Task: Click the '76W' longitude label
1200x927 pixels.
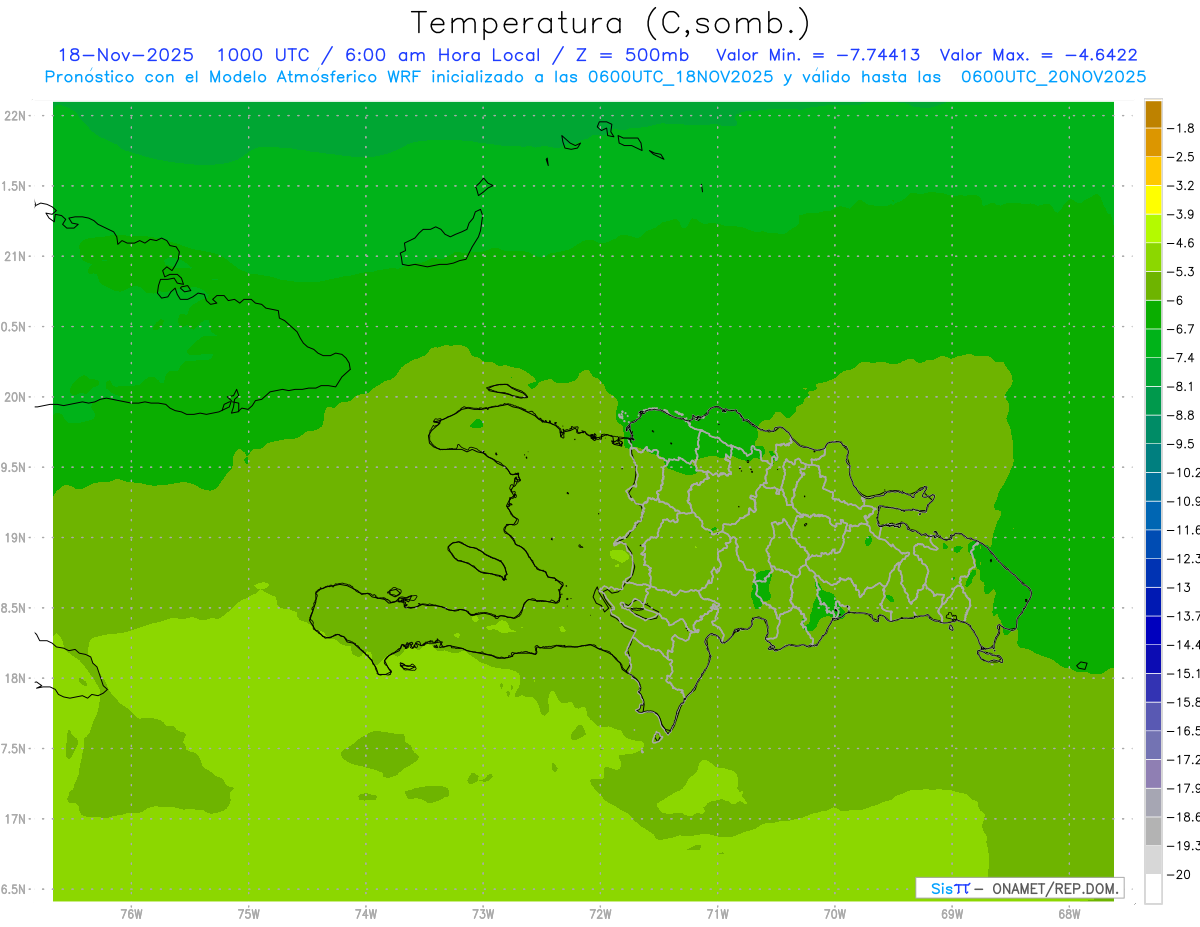Action: (131, 914)
